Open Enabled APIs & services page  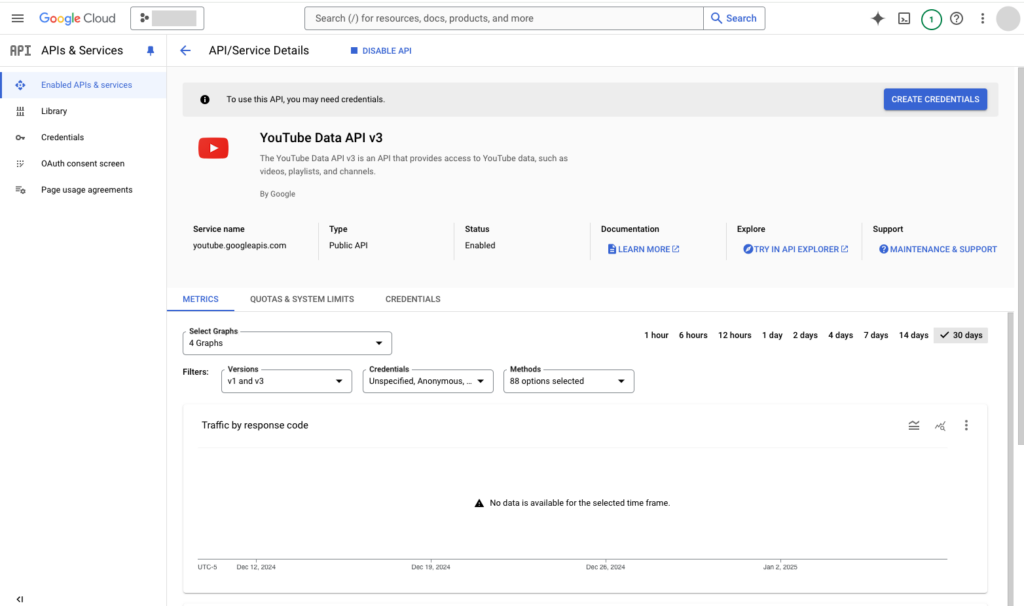84,85
